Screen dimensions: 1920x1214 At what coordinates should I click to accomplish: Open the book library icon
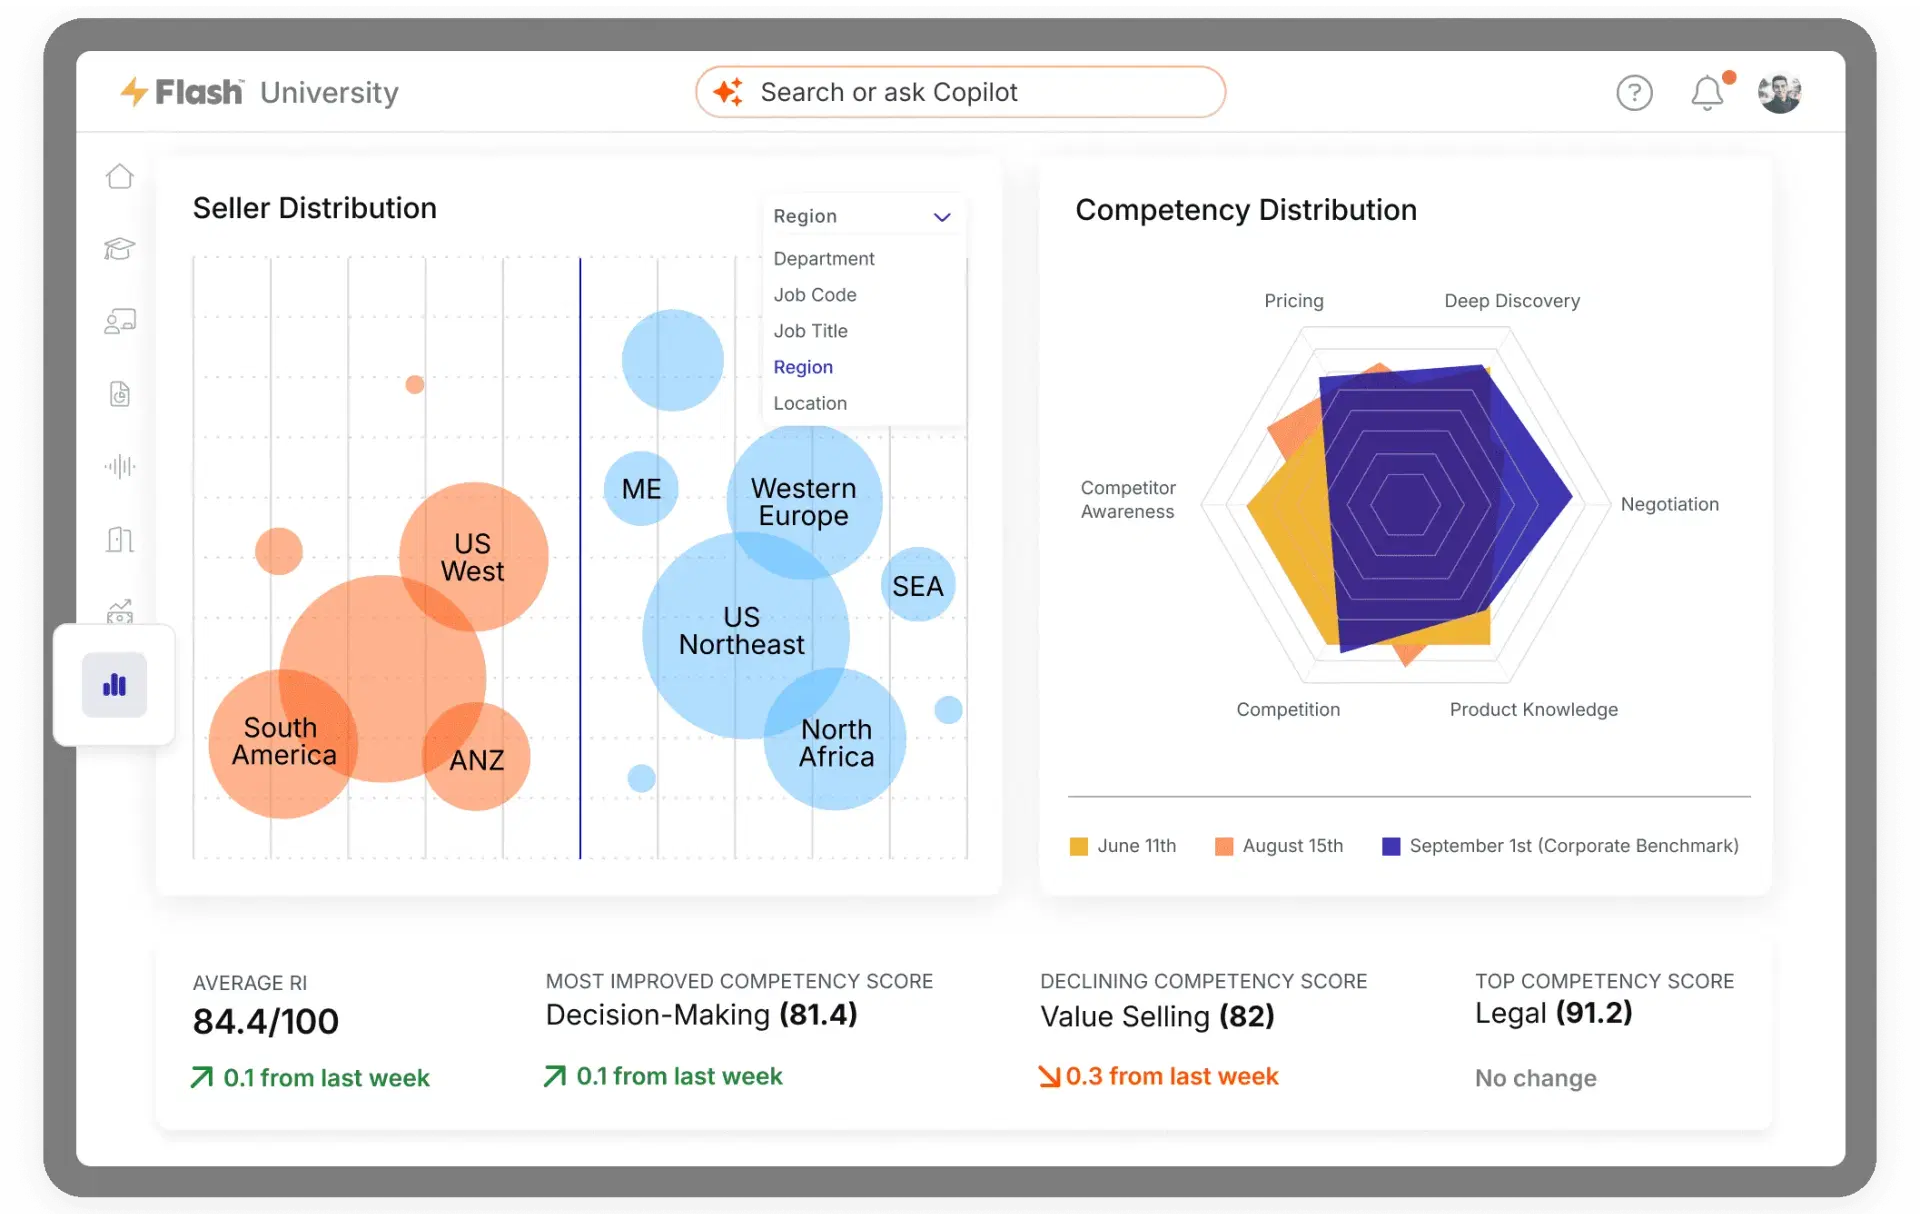click(x=120, y=540)
